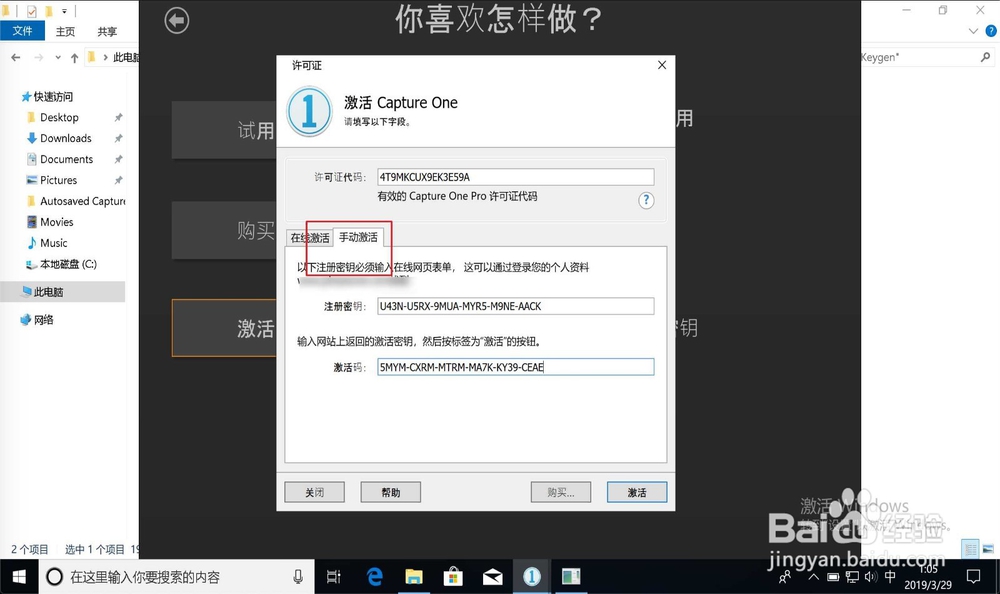Expand the ribbon chevron in Explorer
1000x594 pixels.
(x=973, y=31)
